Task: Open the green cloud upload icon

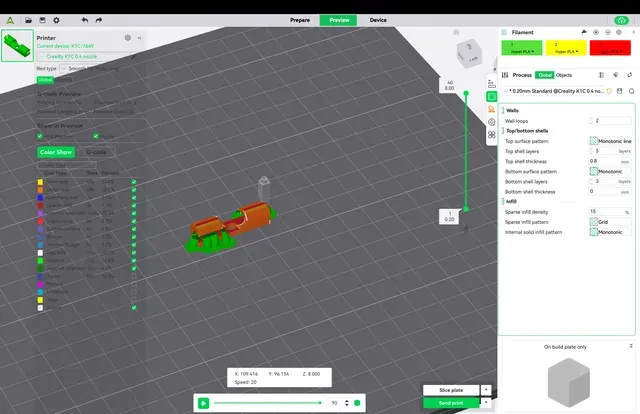Action: click(x=621, y=20)
